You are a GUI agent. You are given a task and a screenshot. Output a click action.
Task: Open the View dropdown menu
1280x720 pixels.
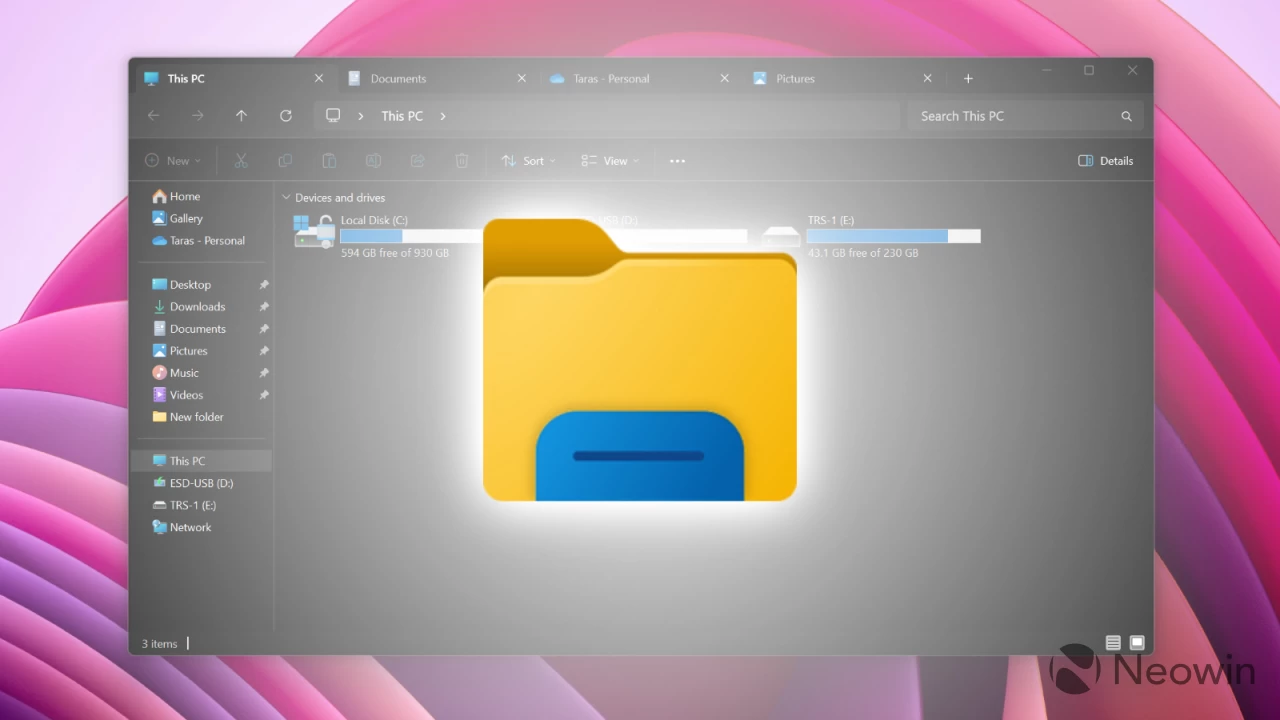[x=610, y=160]
